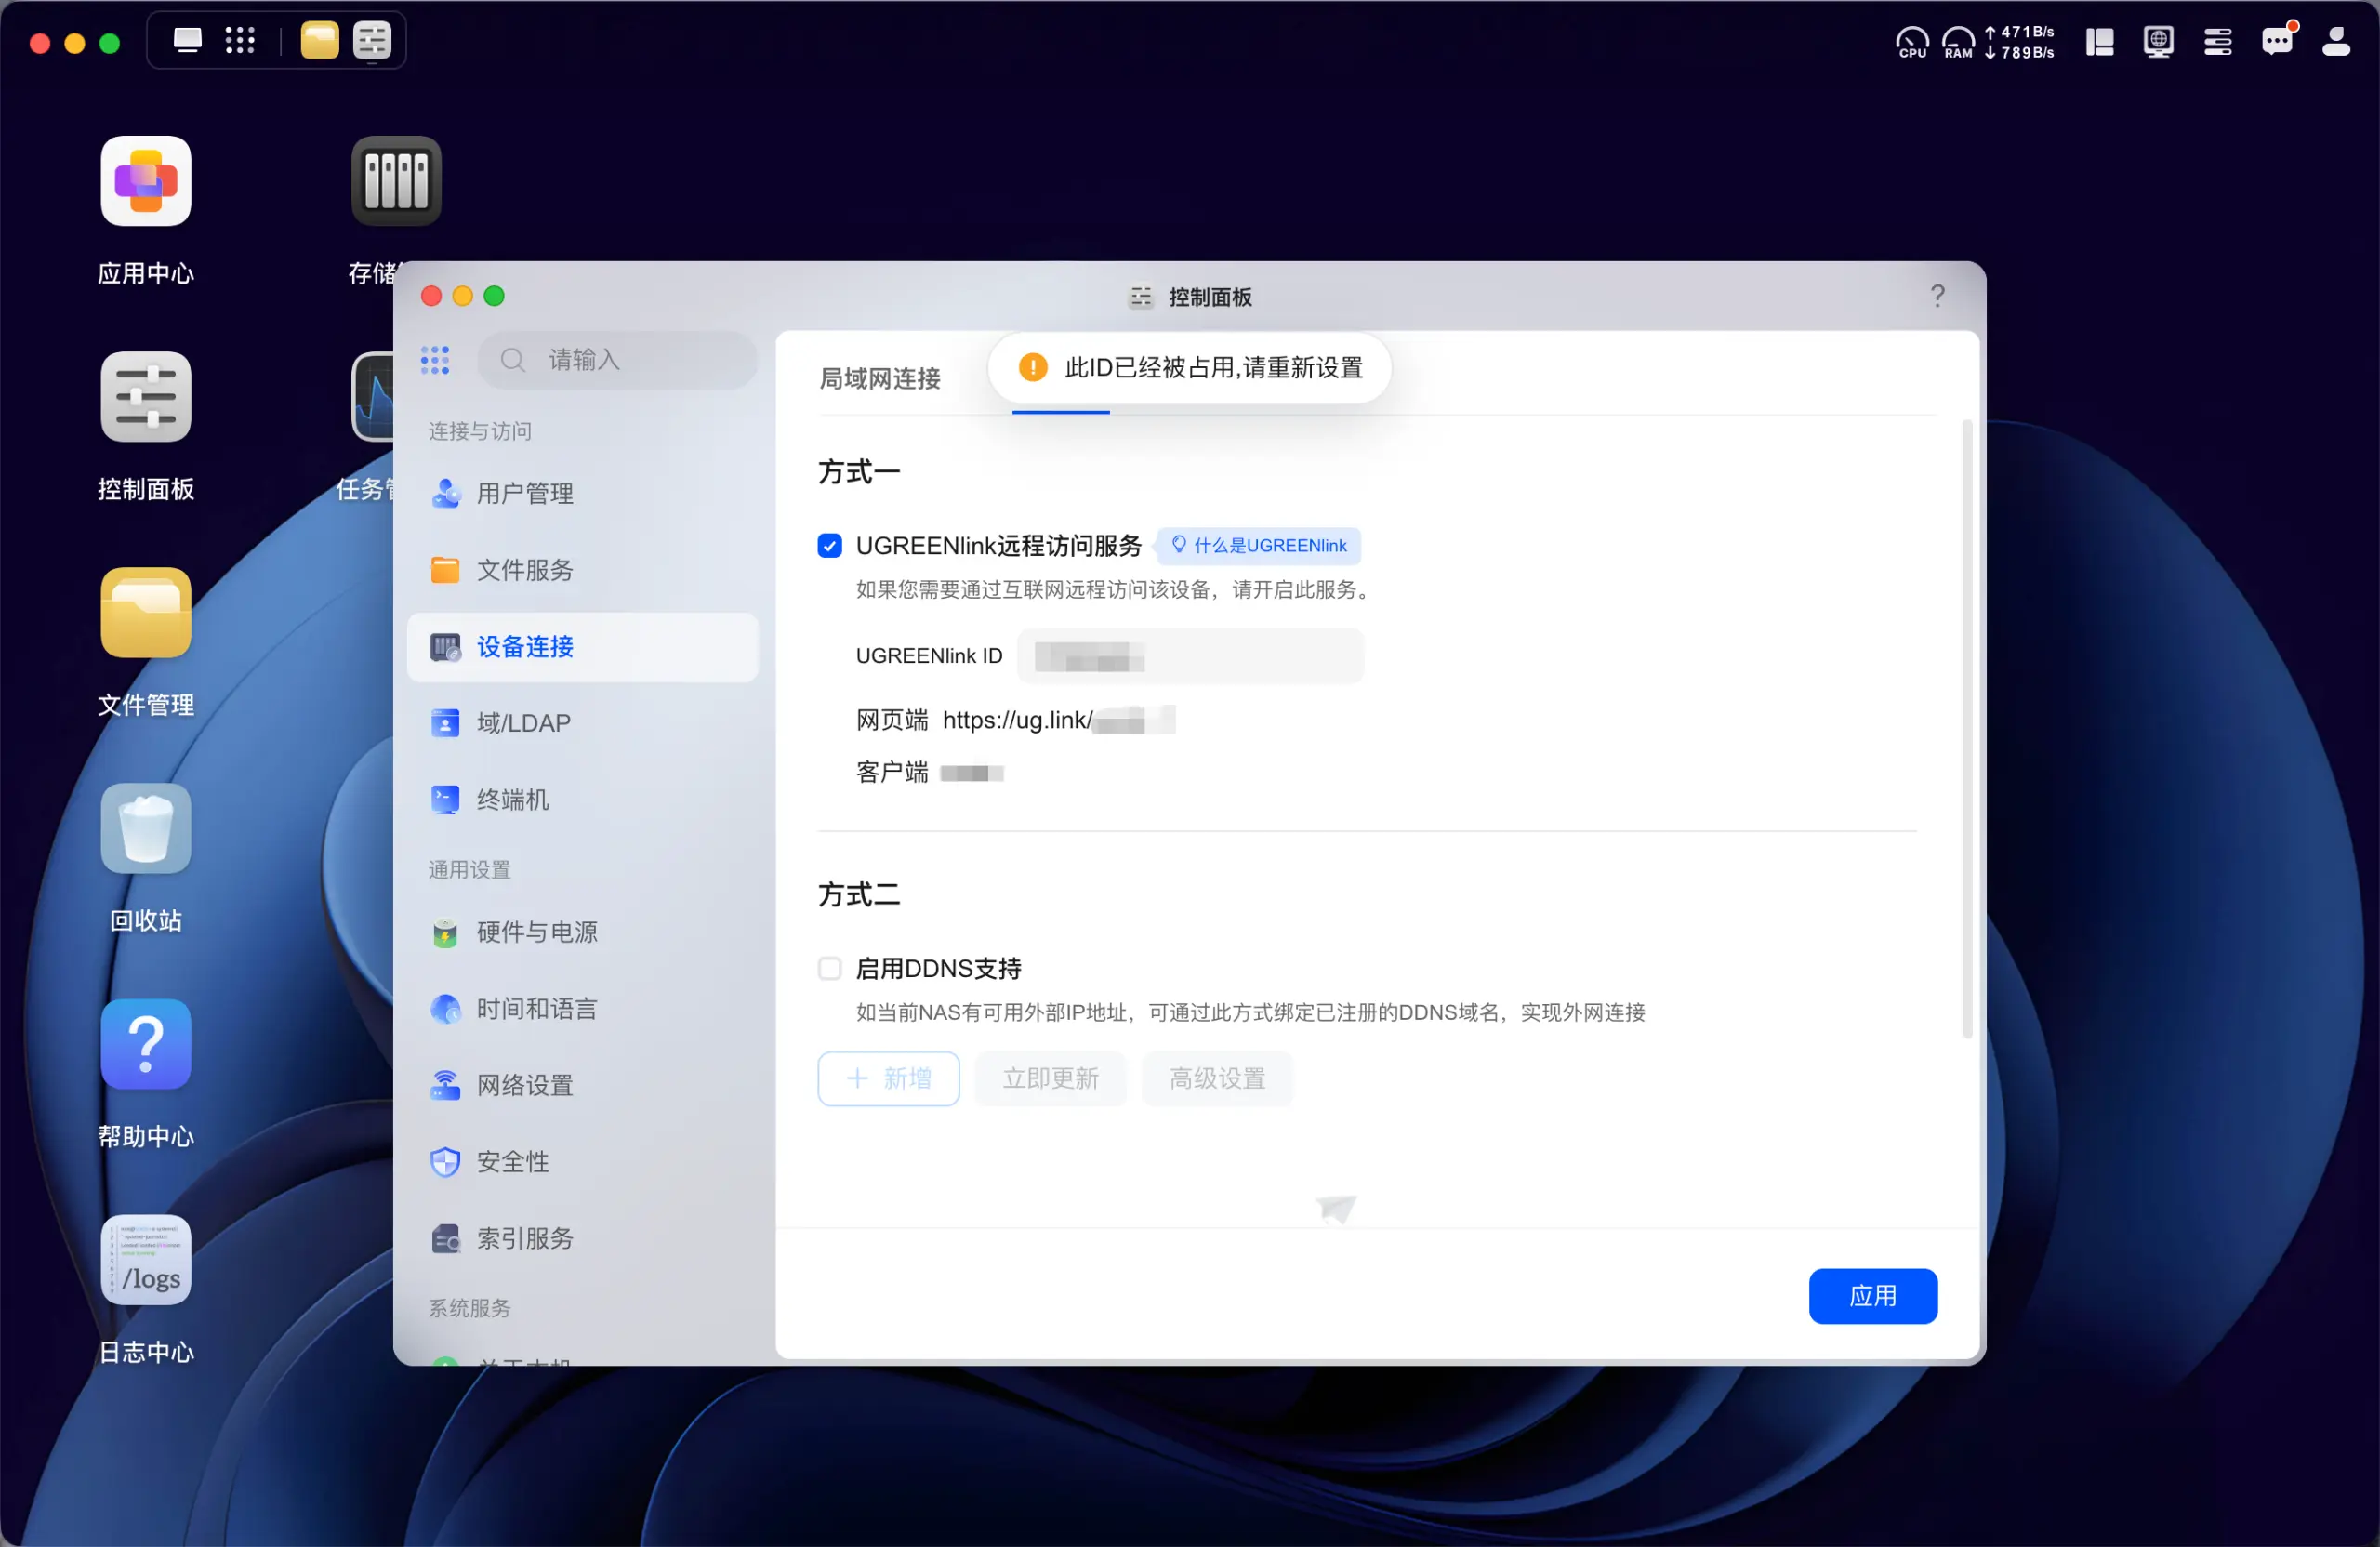Open 网络设置 in sidebar
The height and width of the screenshot is (1547, 2380).
click(583, 1085)
